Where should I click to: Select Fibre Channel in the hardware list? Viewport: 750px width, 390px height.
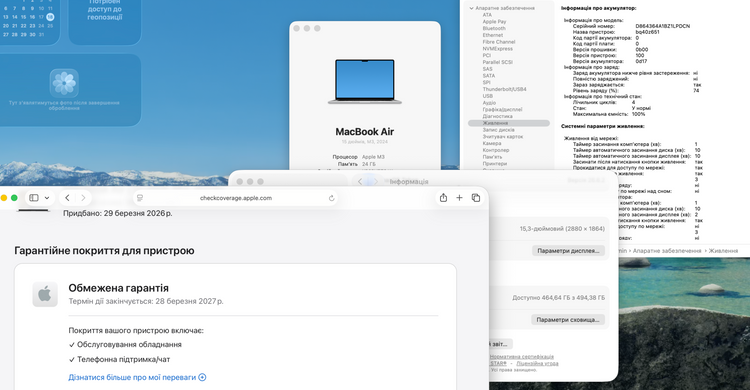coord(499,42)
